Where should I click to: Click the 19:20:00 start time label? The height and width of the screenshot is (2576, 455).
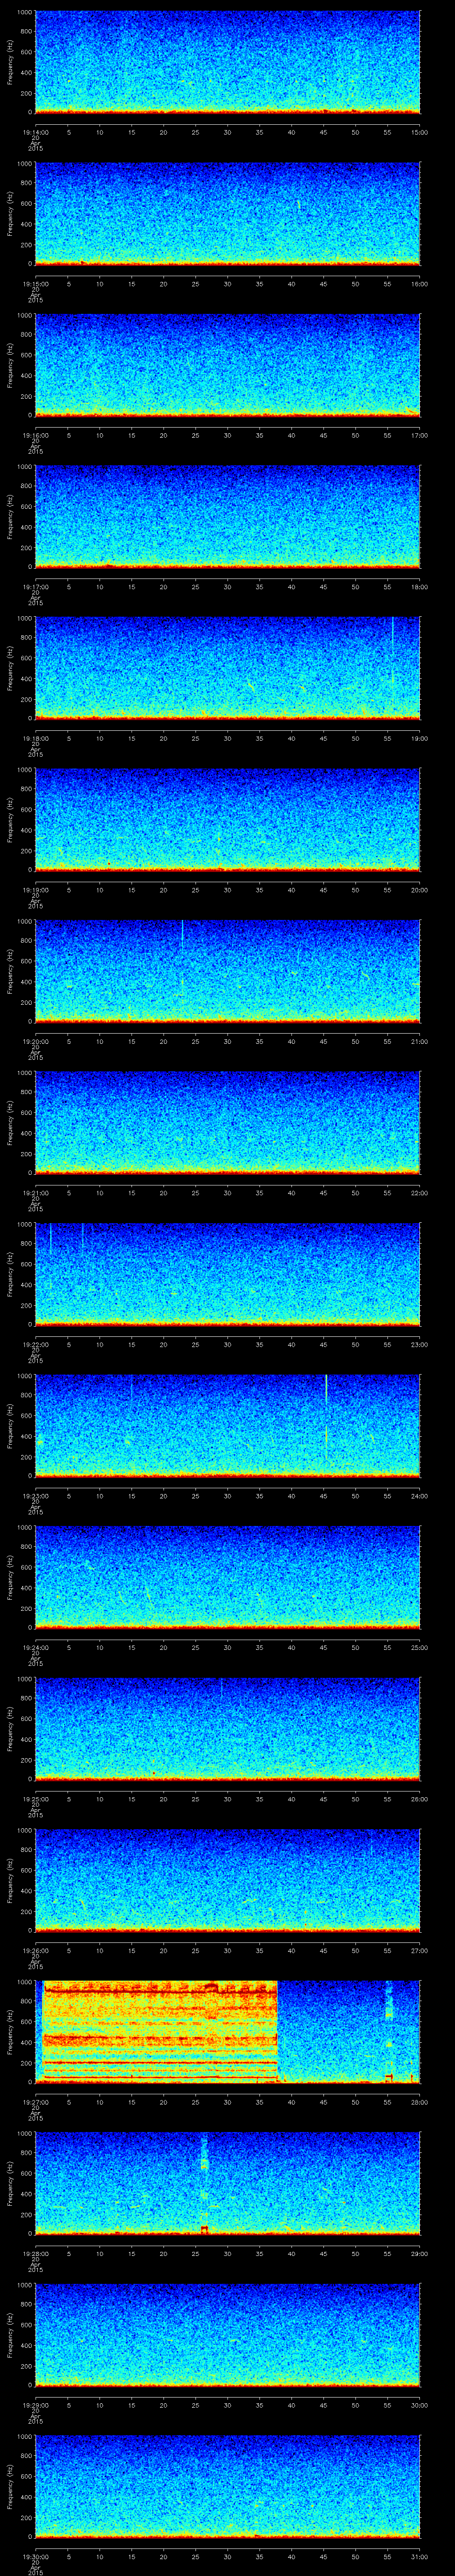(35, 1042)
